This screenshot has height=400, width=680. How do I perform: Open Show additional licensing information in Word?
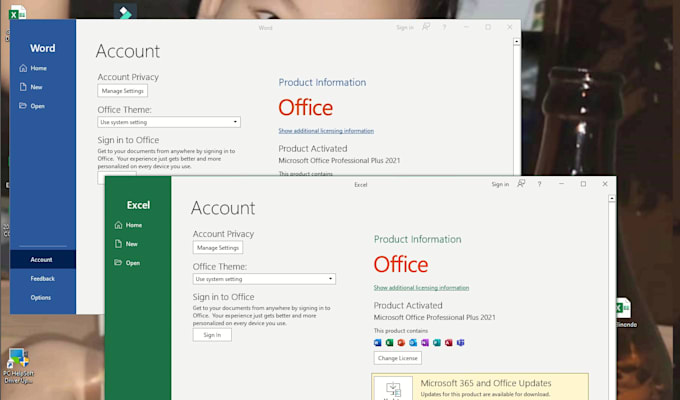326,131
